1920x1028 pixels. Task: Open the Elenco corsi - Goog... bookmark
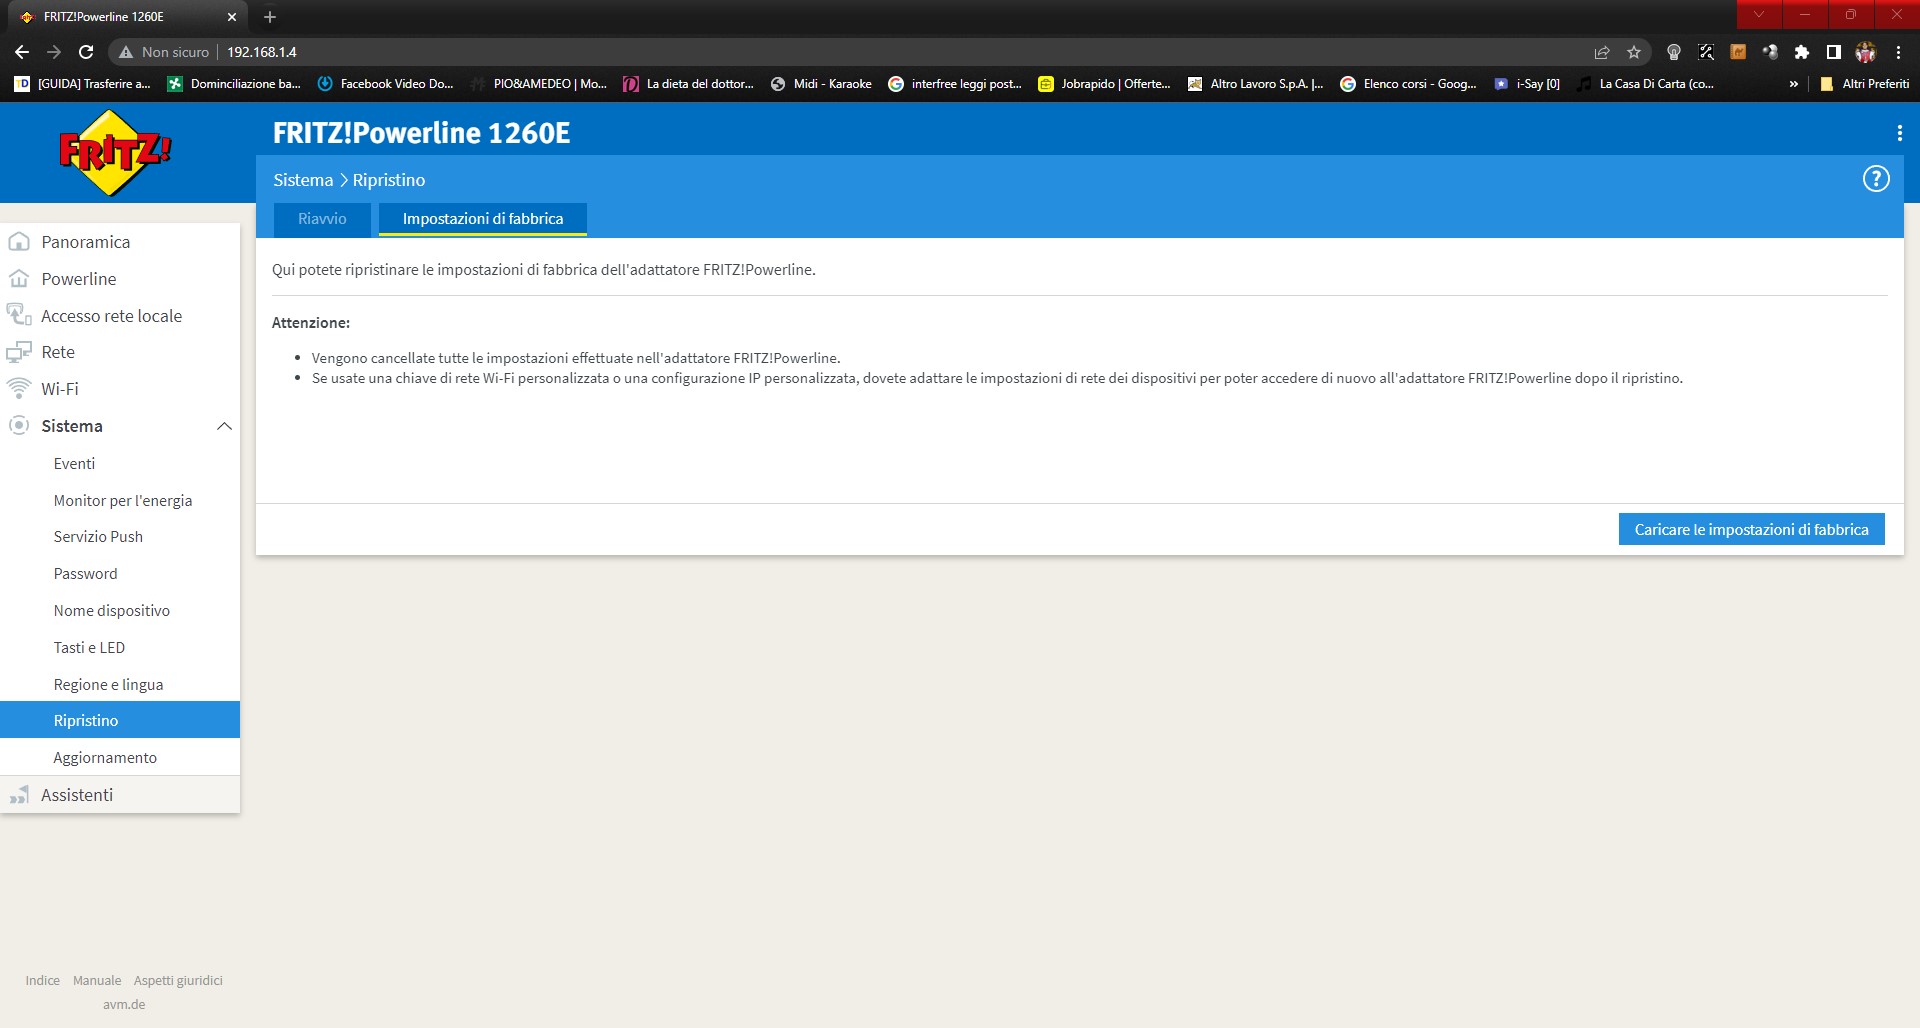[x=1408, y=84]
